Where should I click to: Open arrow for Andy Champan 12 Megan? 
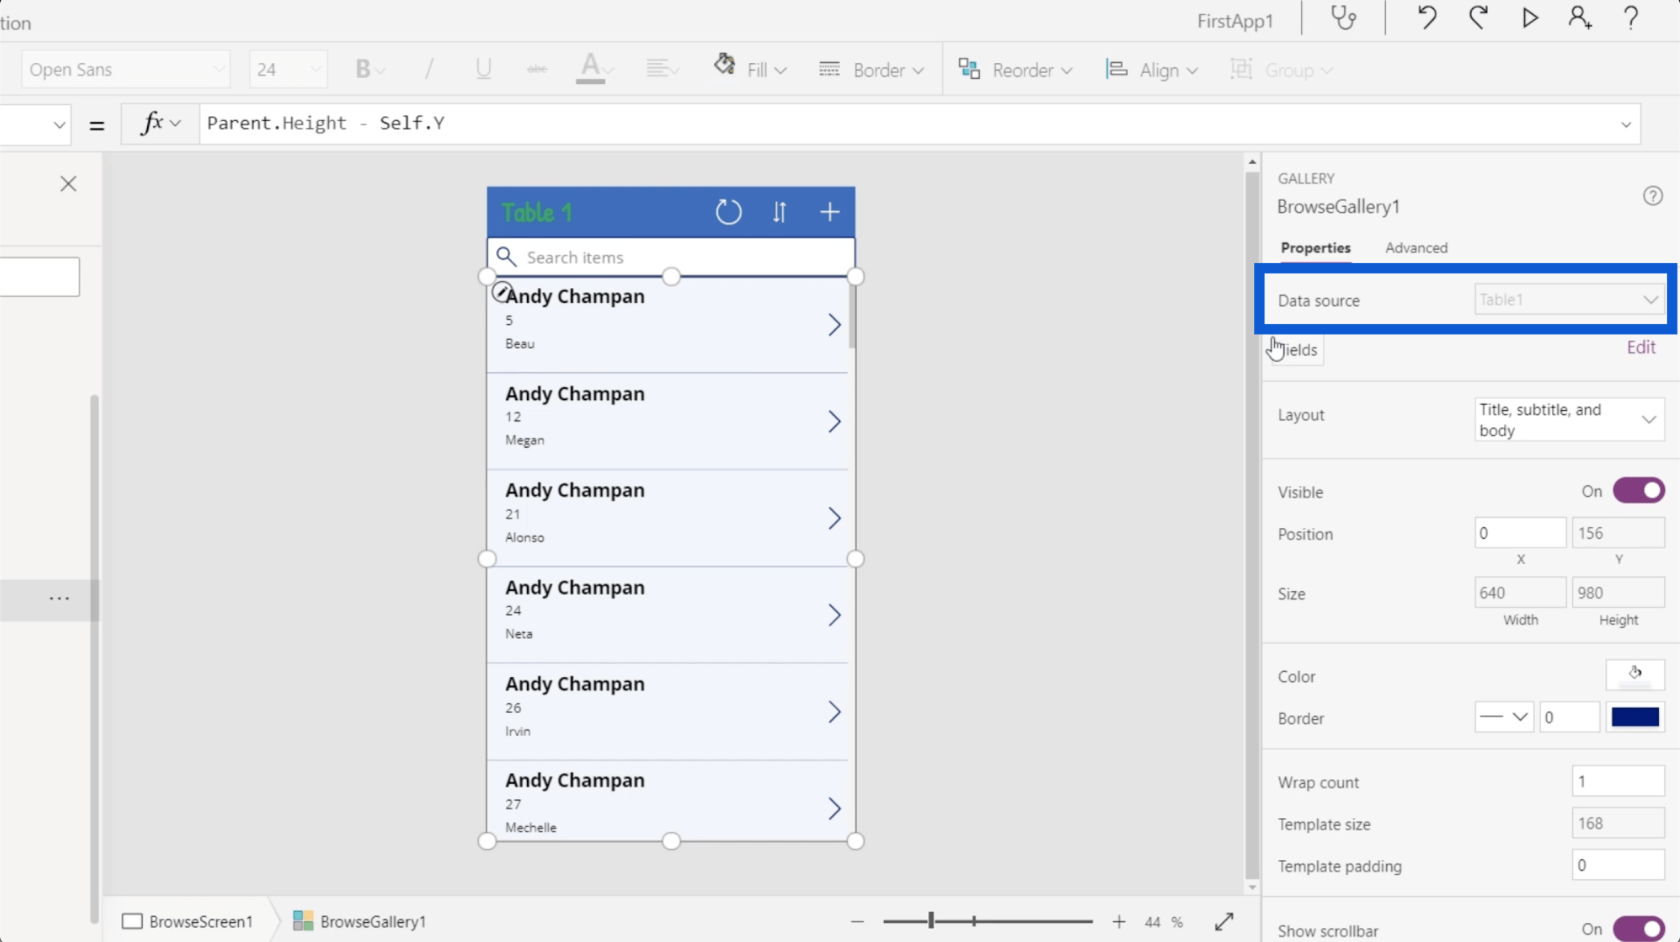(x=834, y=421)
